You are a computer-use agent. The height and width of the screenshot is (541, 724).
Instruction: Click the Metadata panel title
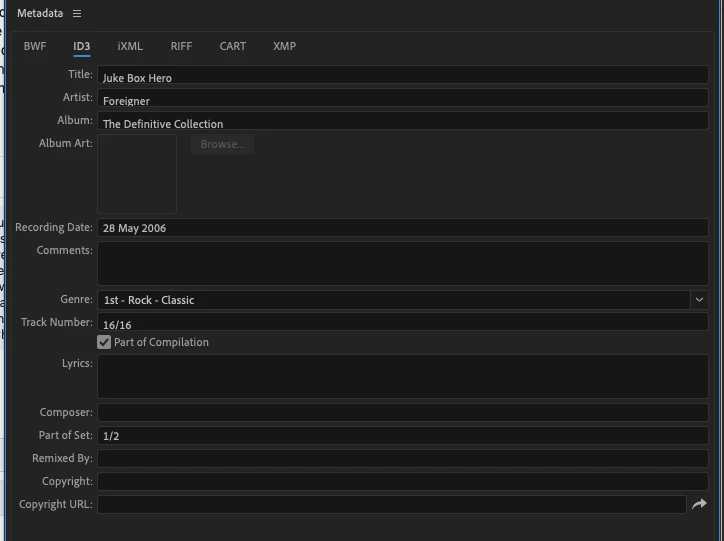click(40, 13)
